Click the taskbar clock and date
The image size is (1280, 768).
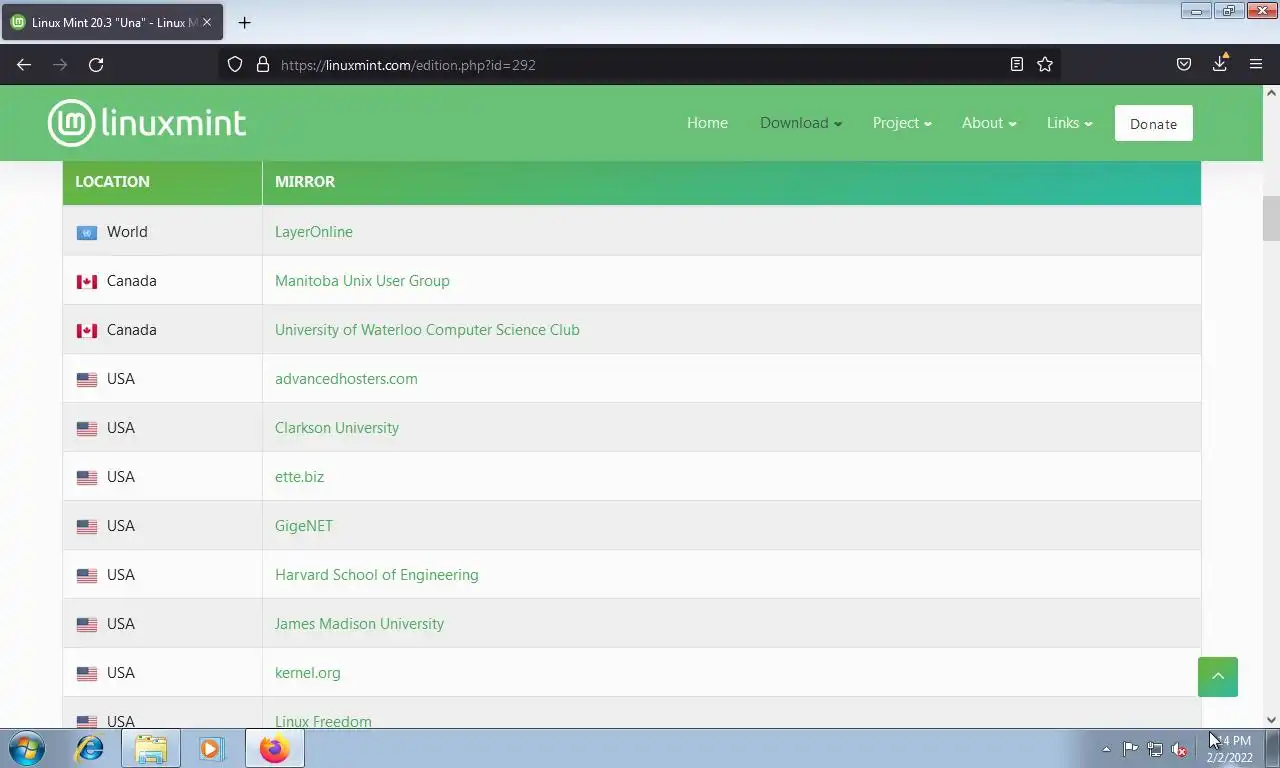(1230, 749)
